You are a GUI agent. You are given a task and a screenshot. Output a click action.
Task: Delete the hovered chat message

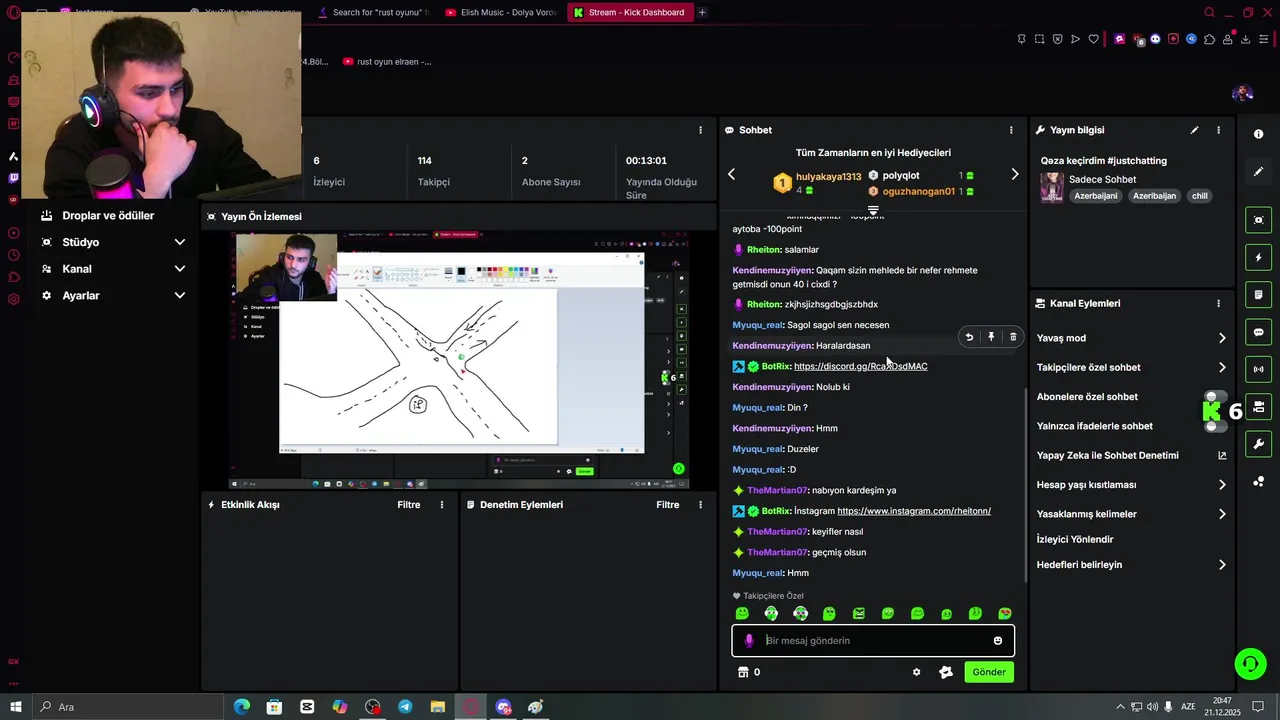(1013, 338)
